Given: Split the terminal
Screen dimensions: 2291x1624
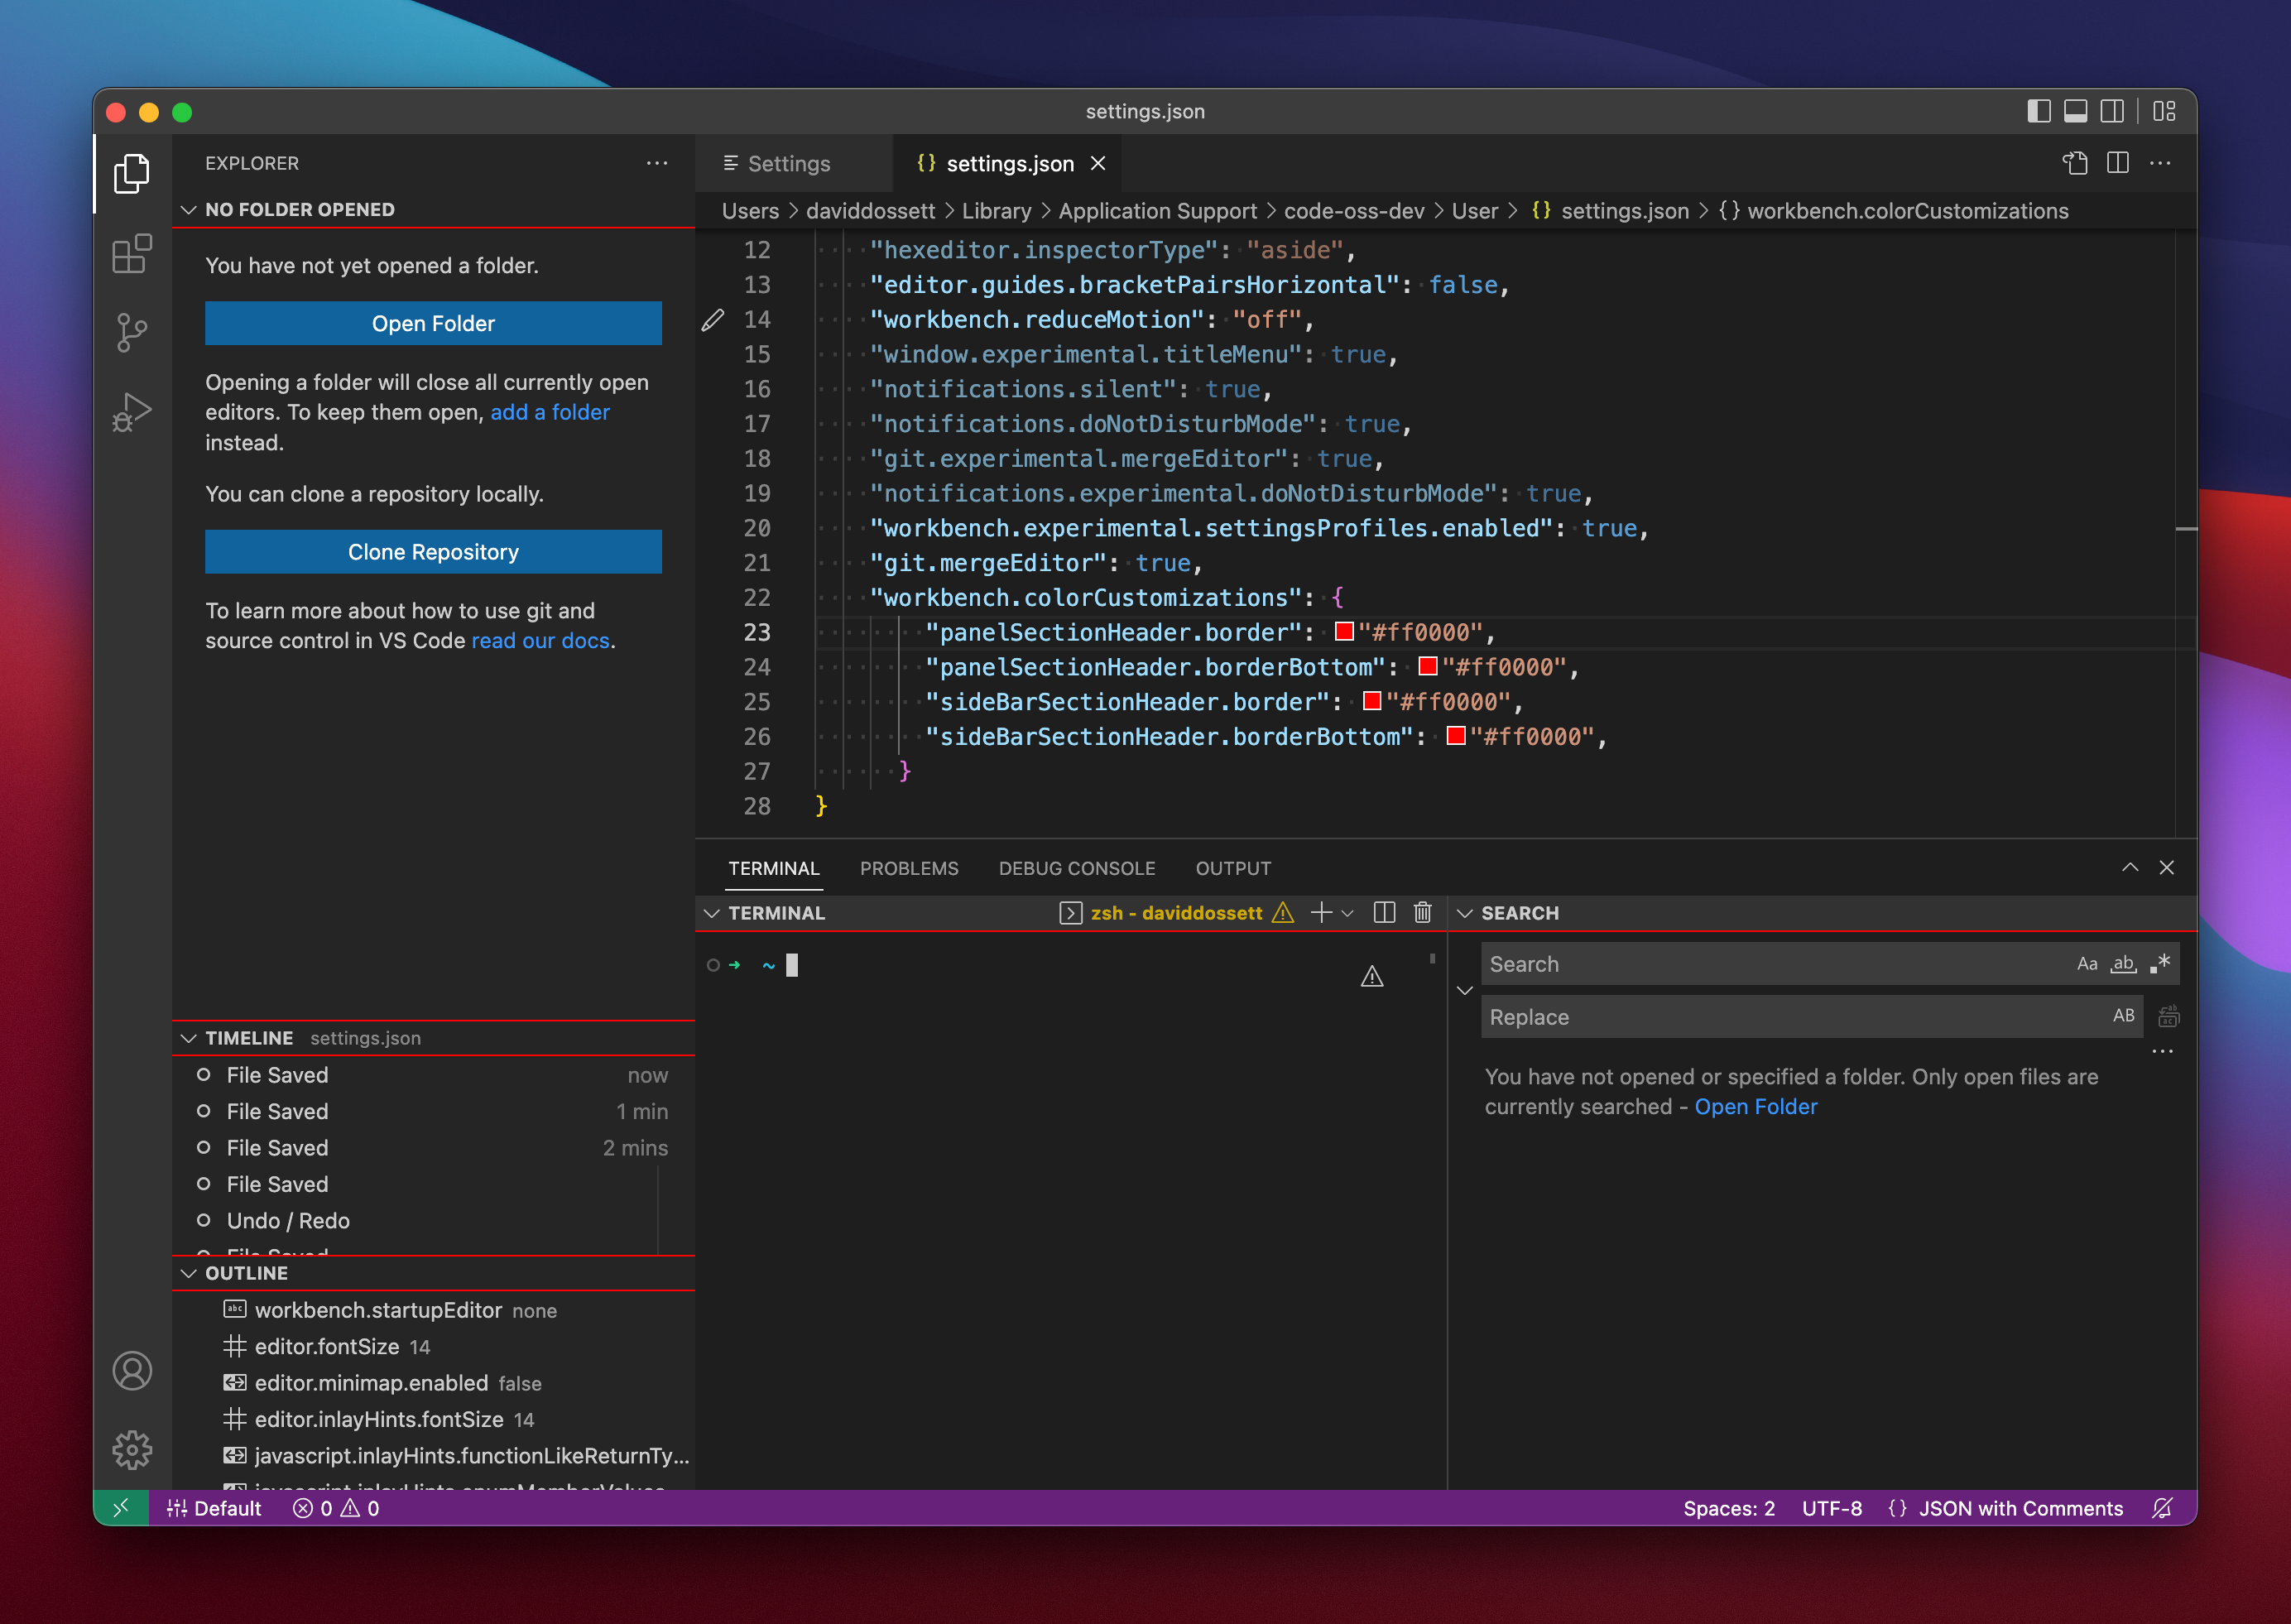Looking at the screenshot, I should coord(1384,912).
